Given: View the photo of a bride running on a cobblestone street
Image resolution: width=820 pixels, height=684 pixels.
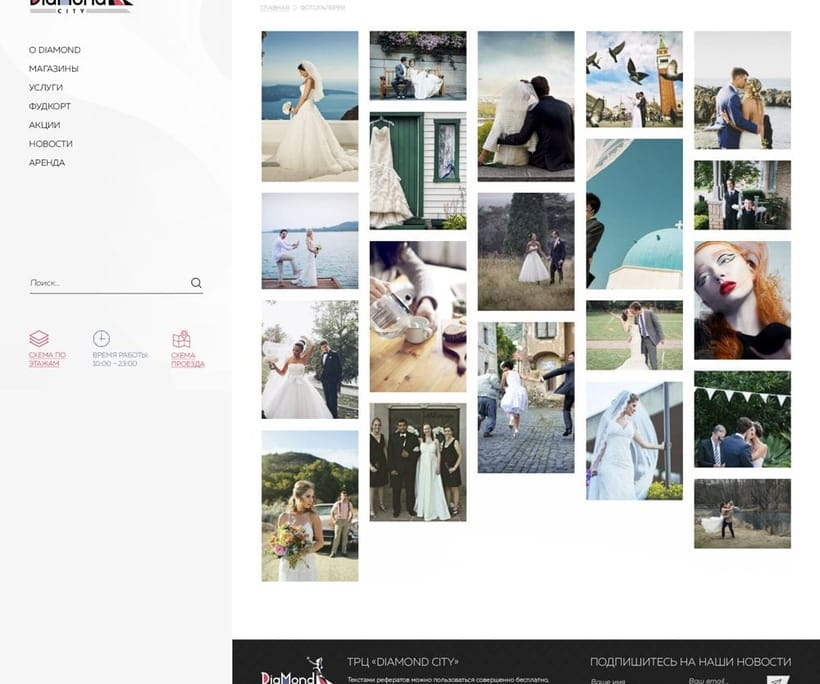Looking at the screenshot, I should tap(526, 397).
